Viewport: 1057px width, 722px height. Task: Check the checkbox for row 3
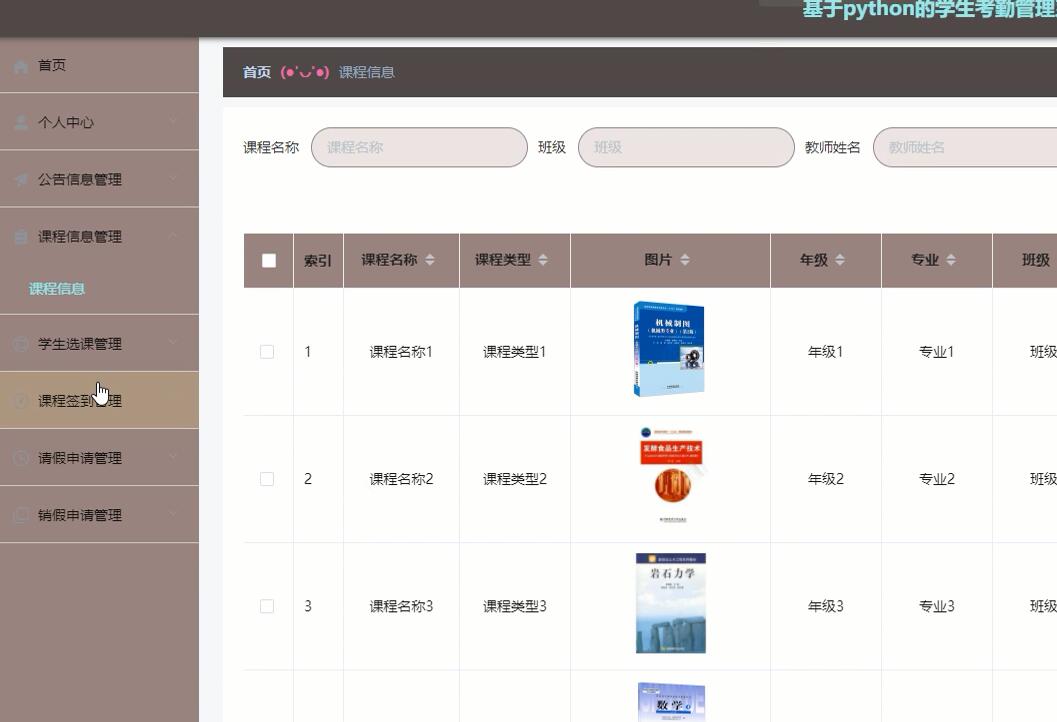(267, 606)
